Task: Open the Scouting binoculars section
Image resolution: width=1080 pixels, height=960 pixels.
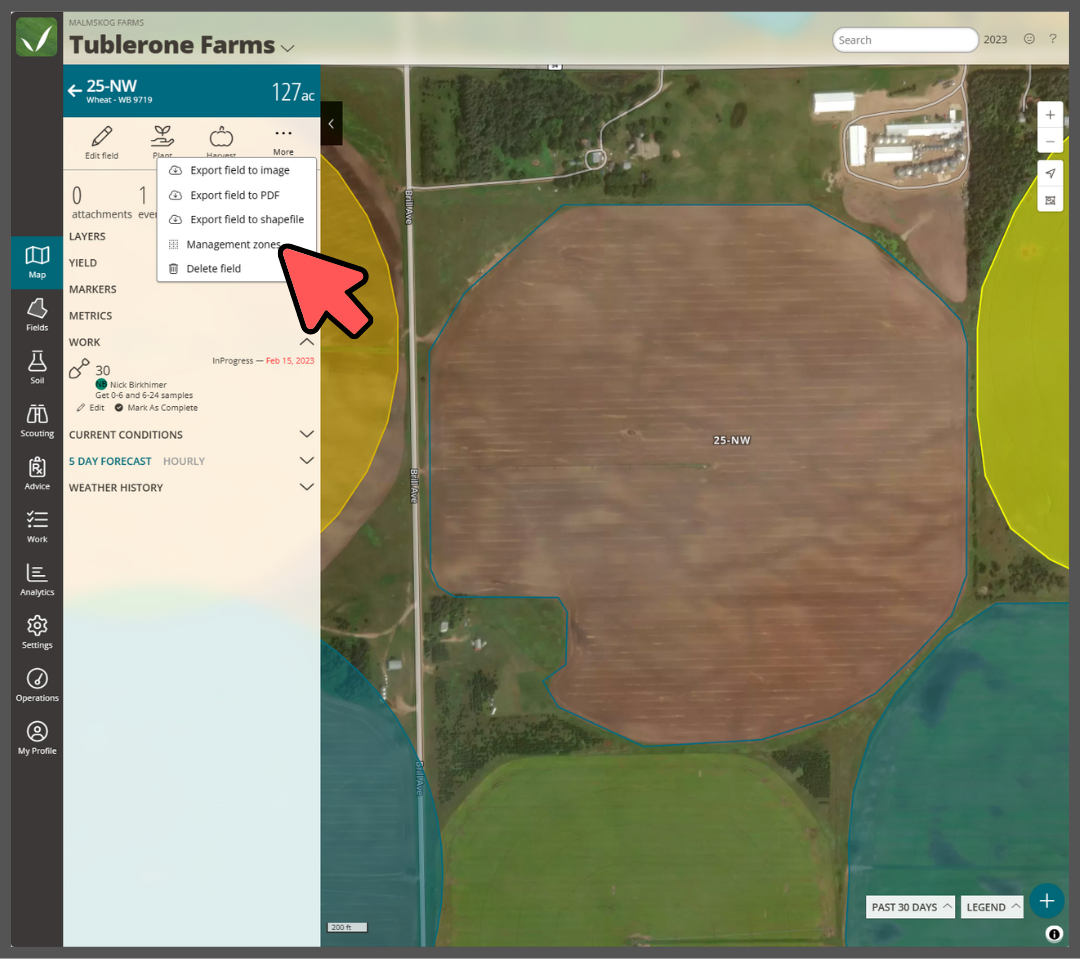Action: (37, 420)
